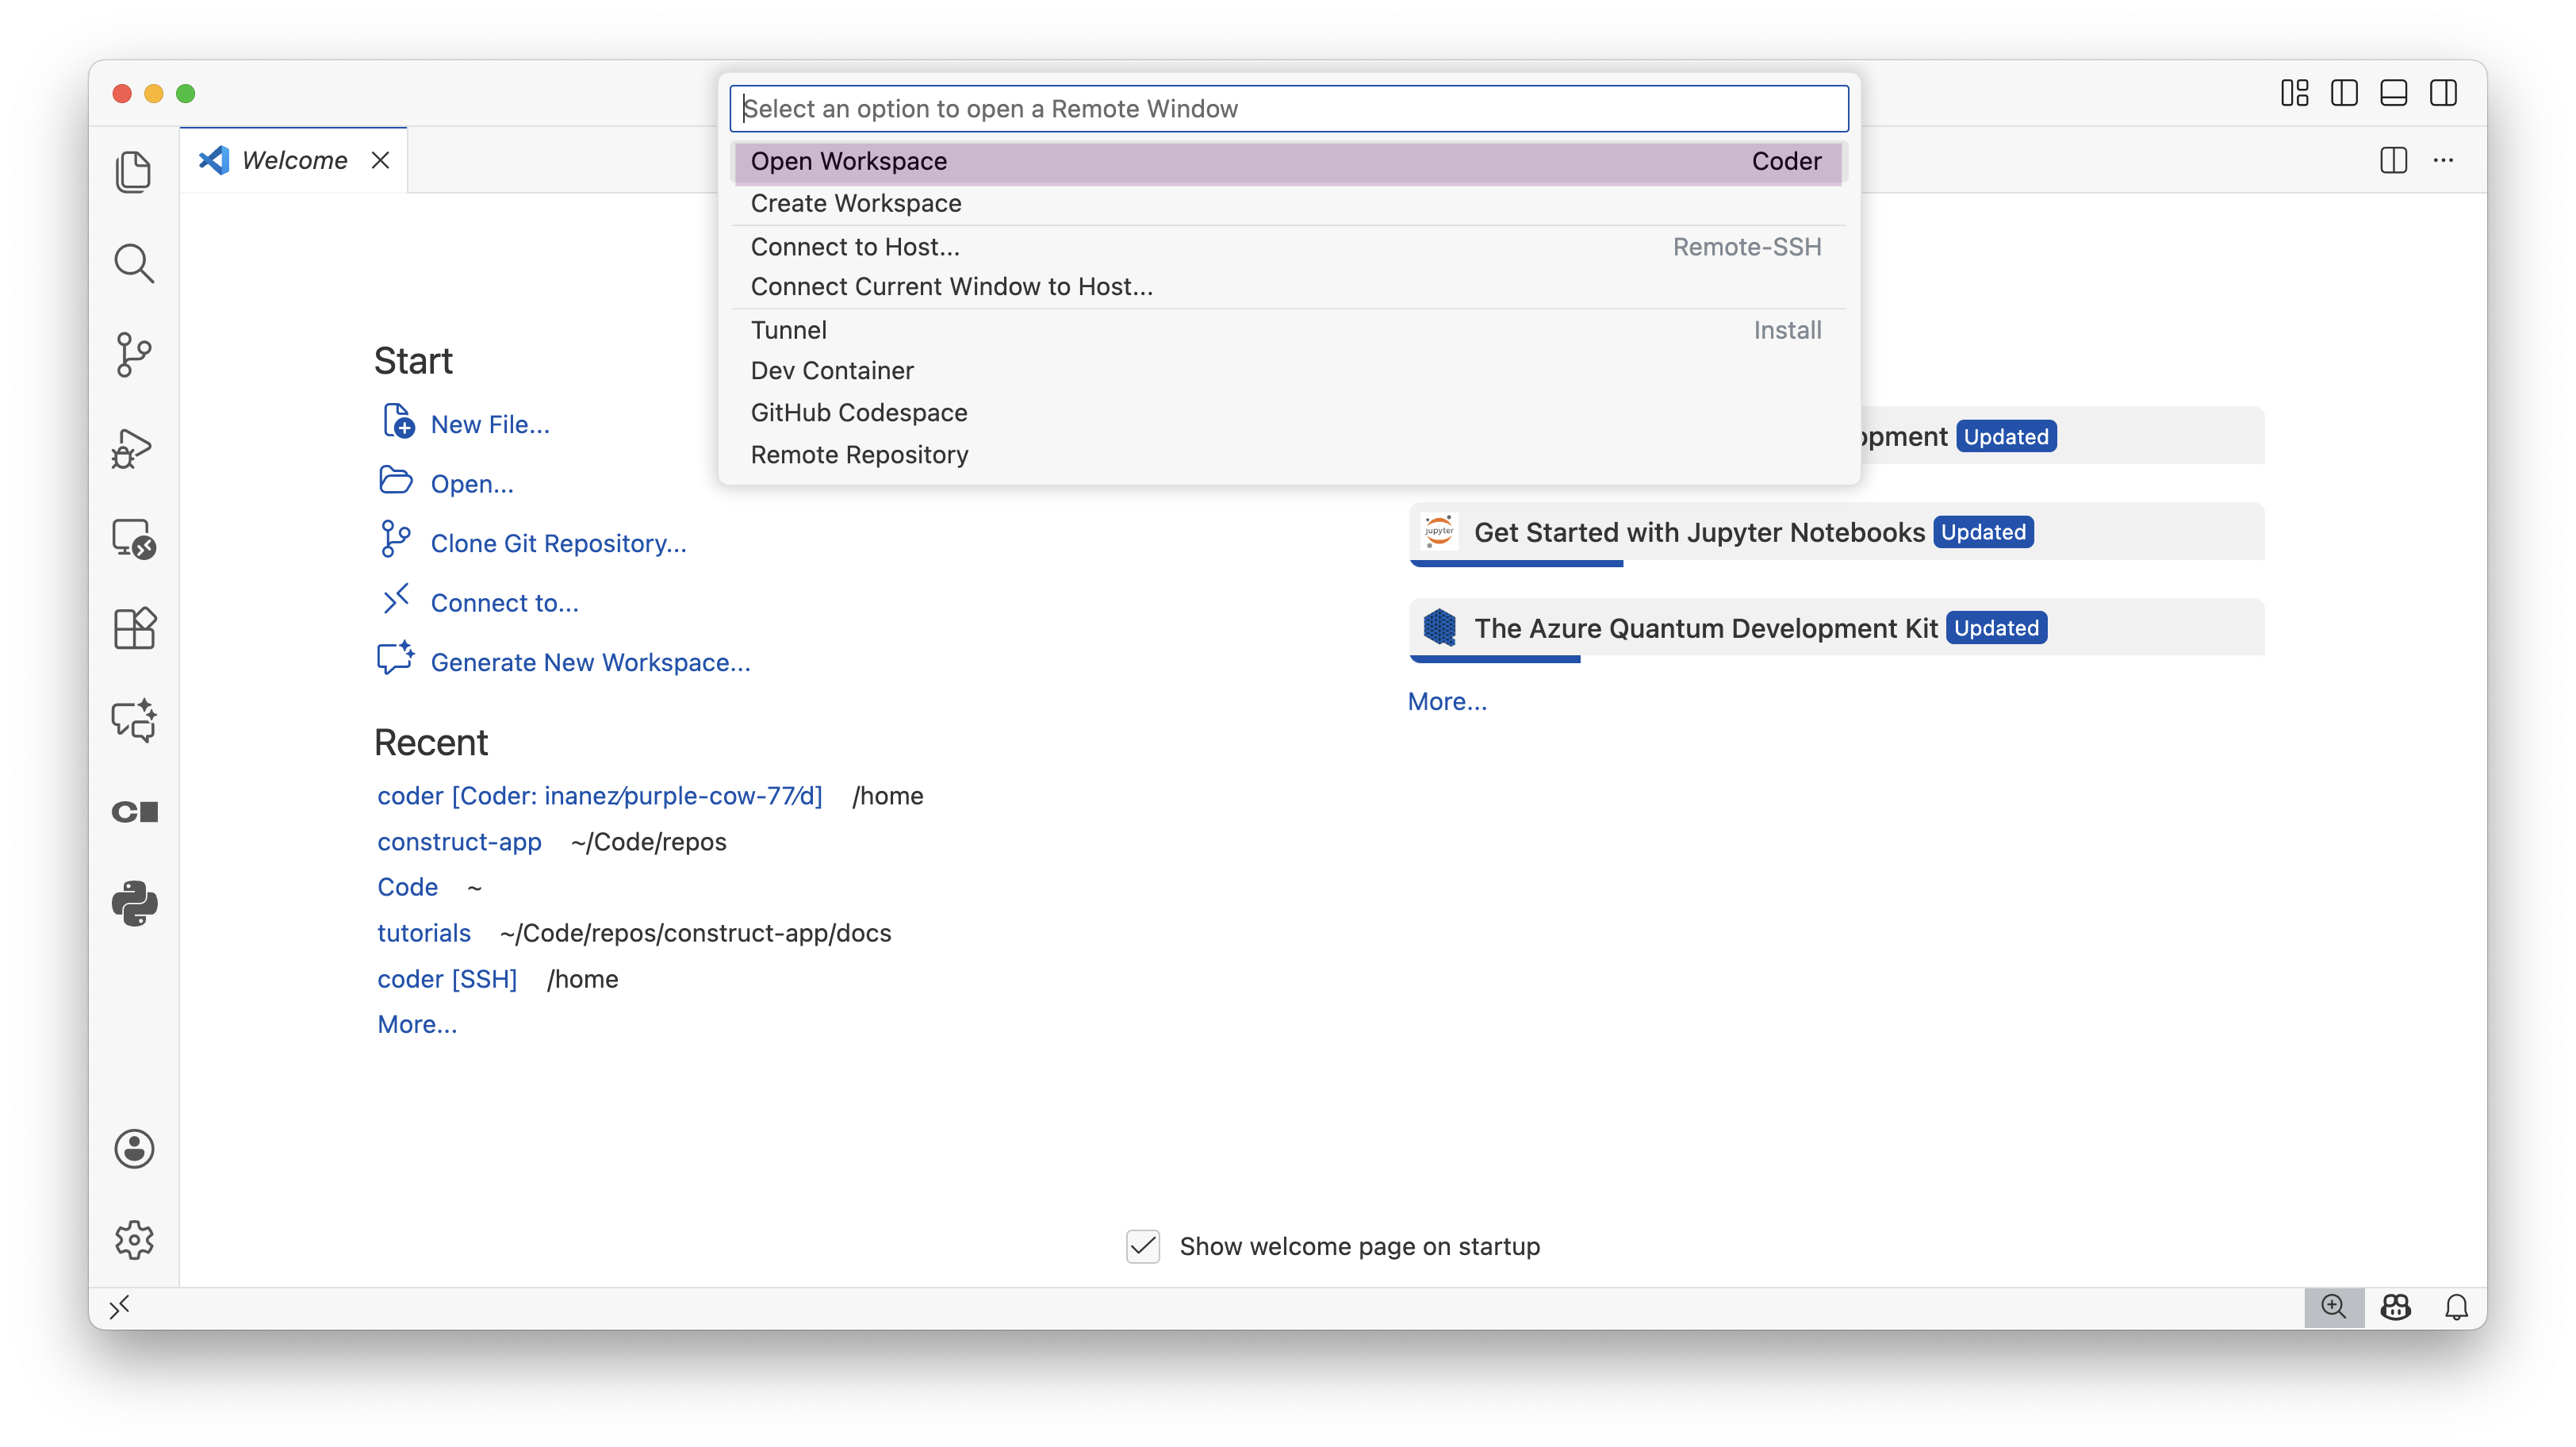This screenshot has height=1447, width=2576.
Task: Open the Coder extension view
Action: [134, 811]
